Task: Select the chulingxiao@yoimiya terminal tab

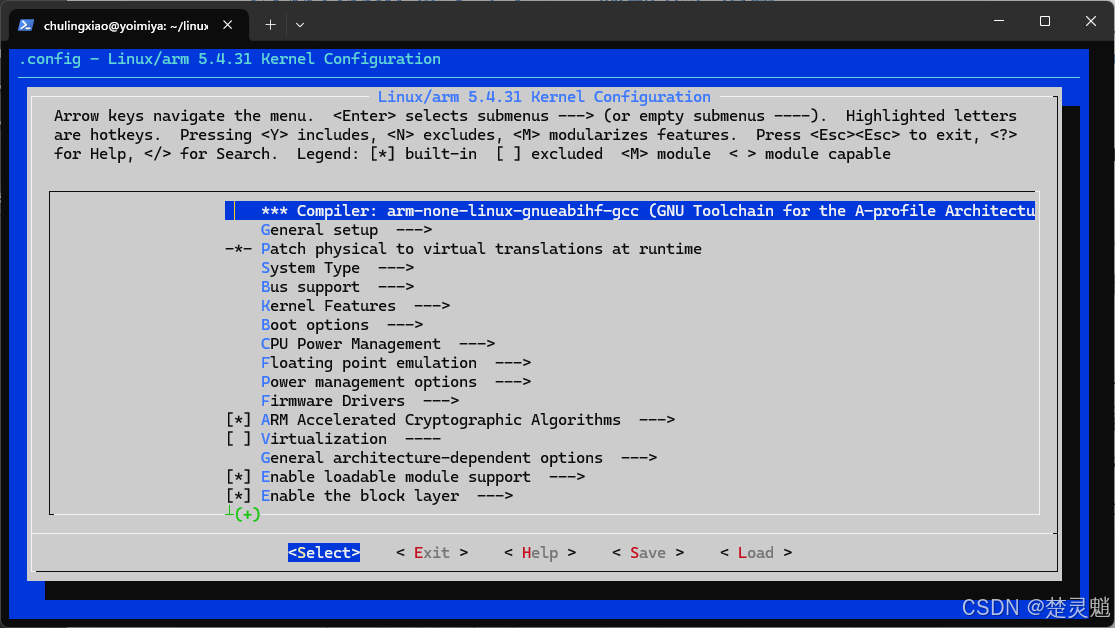Action: tap(128, 25)
